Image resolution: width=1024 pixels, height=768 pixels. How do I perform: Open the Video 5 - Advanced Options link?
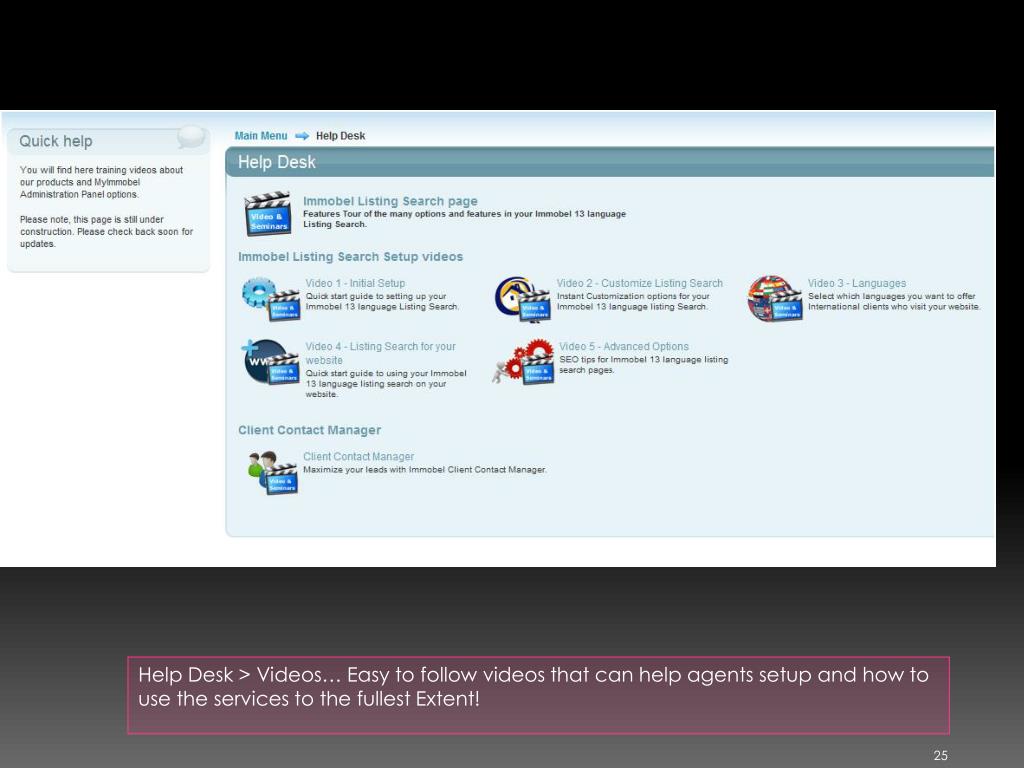pos(624,347)
